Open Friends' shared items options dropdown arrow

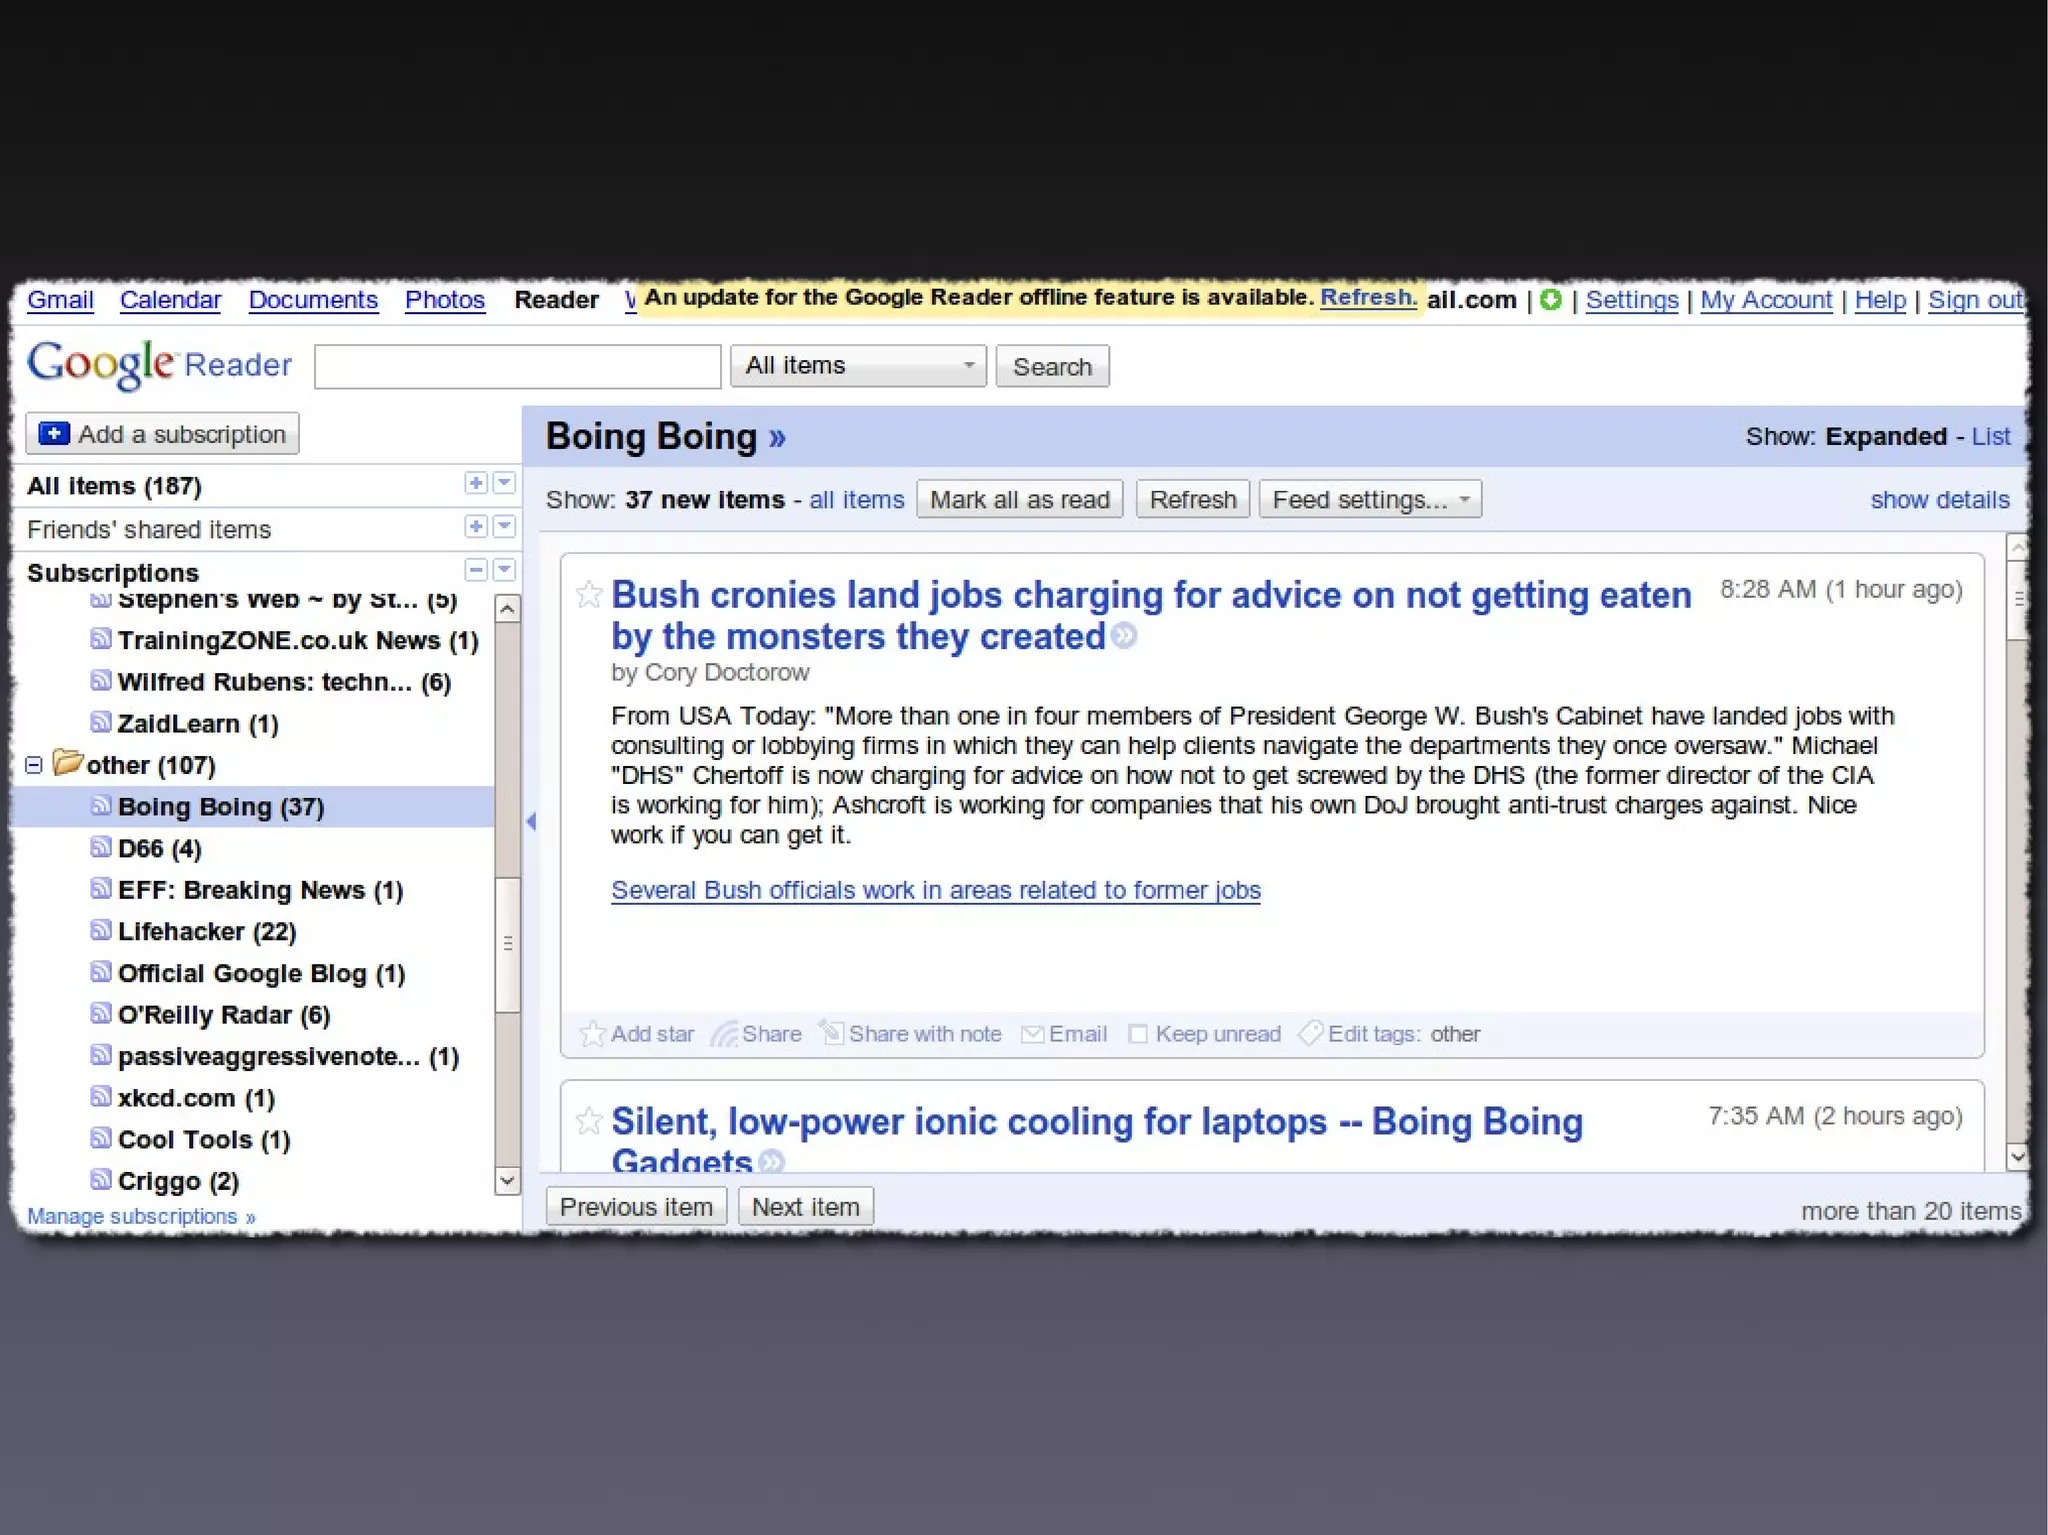pos(504,526)
